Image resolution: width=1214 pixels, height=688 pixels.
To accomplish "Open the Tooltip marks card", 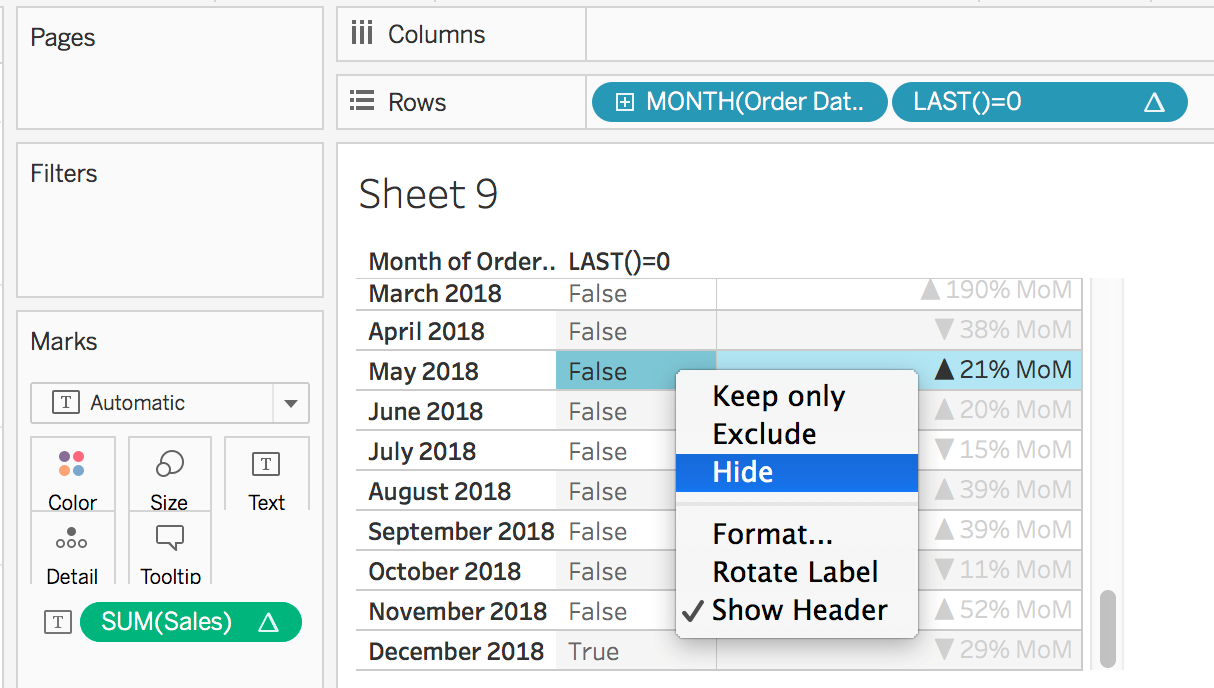I will (x=170, y=540).
